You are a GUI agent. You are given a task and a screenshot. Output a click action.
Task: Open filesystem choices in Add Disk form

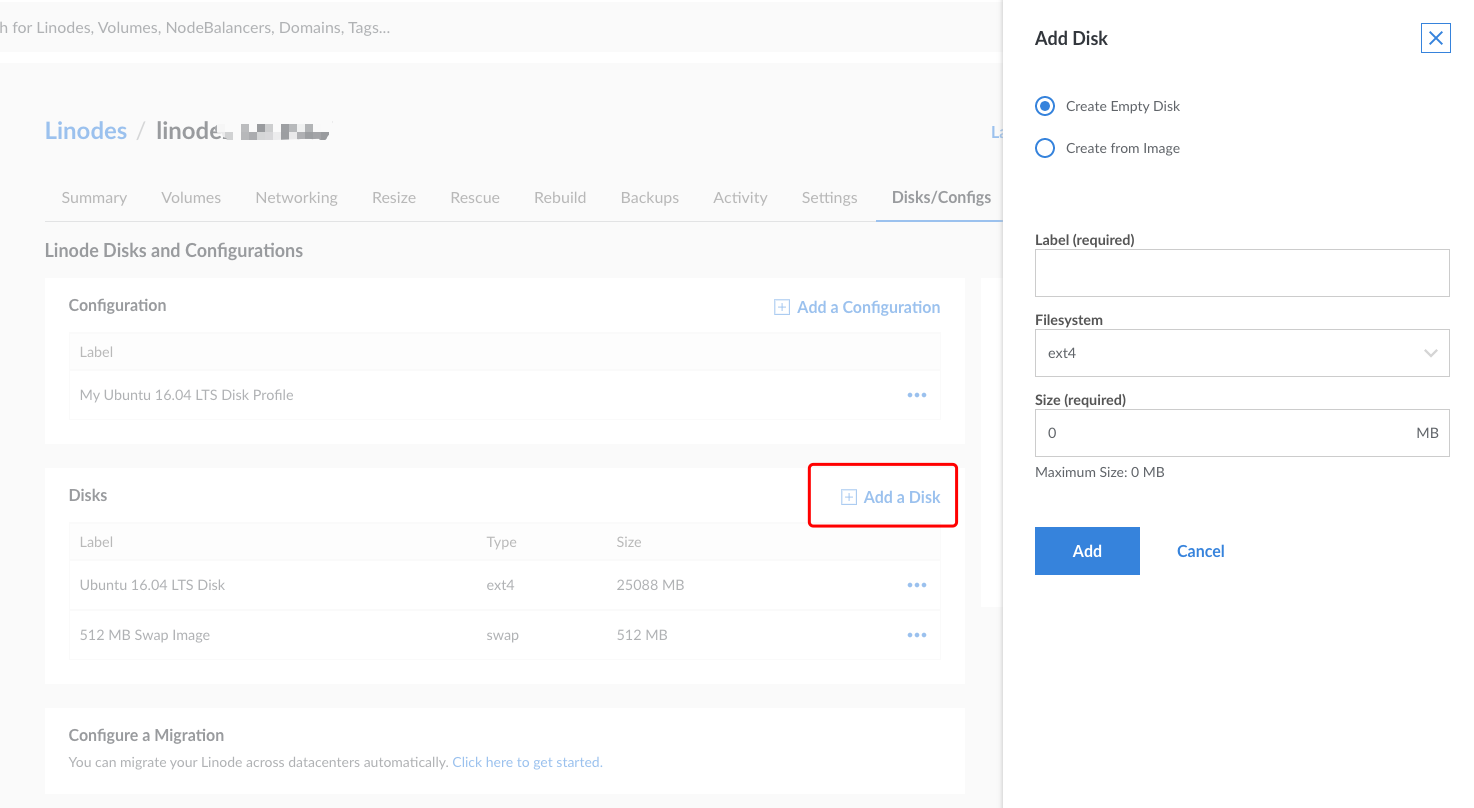coord(1242,353)
